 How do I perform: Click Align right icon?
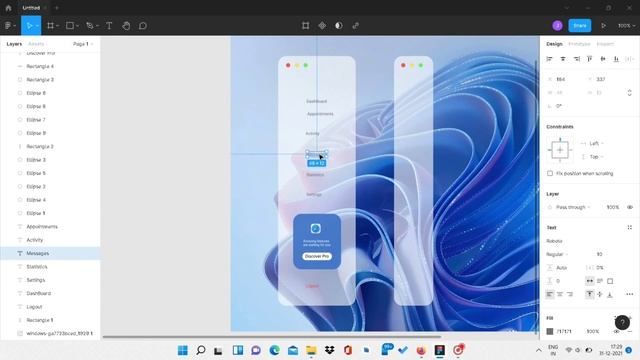coord(576,59)
